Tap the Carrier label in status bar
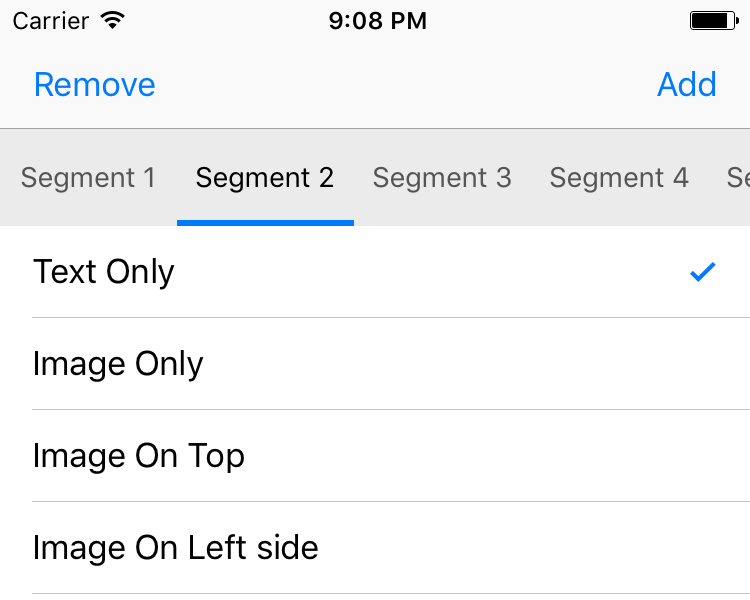The image size is (750, 600). point(49,20)
